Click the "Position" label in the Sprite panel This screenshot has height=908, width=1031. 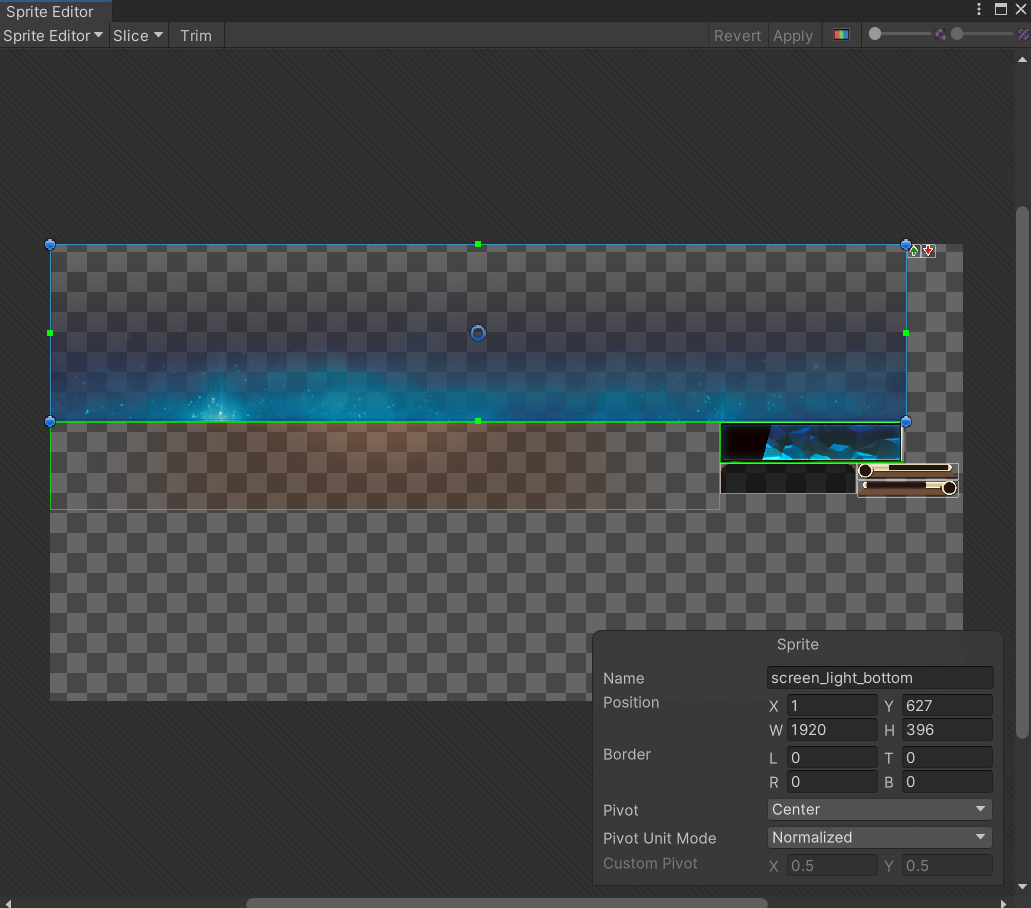pyautogui.click(x=631, y=702)
